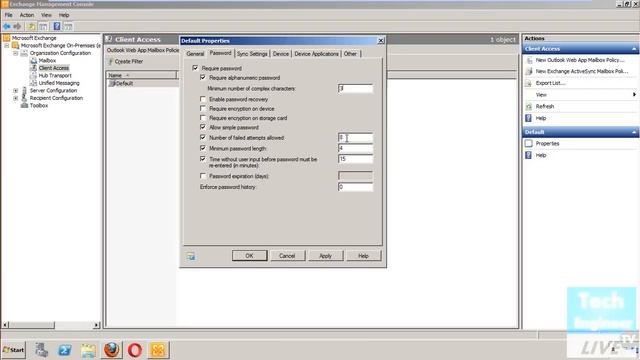Launch PowerShell from the taskbar
The height and width of the screenshot is (360, 640).
64,350
